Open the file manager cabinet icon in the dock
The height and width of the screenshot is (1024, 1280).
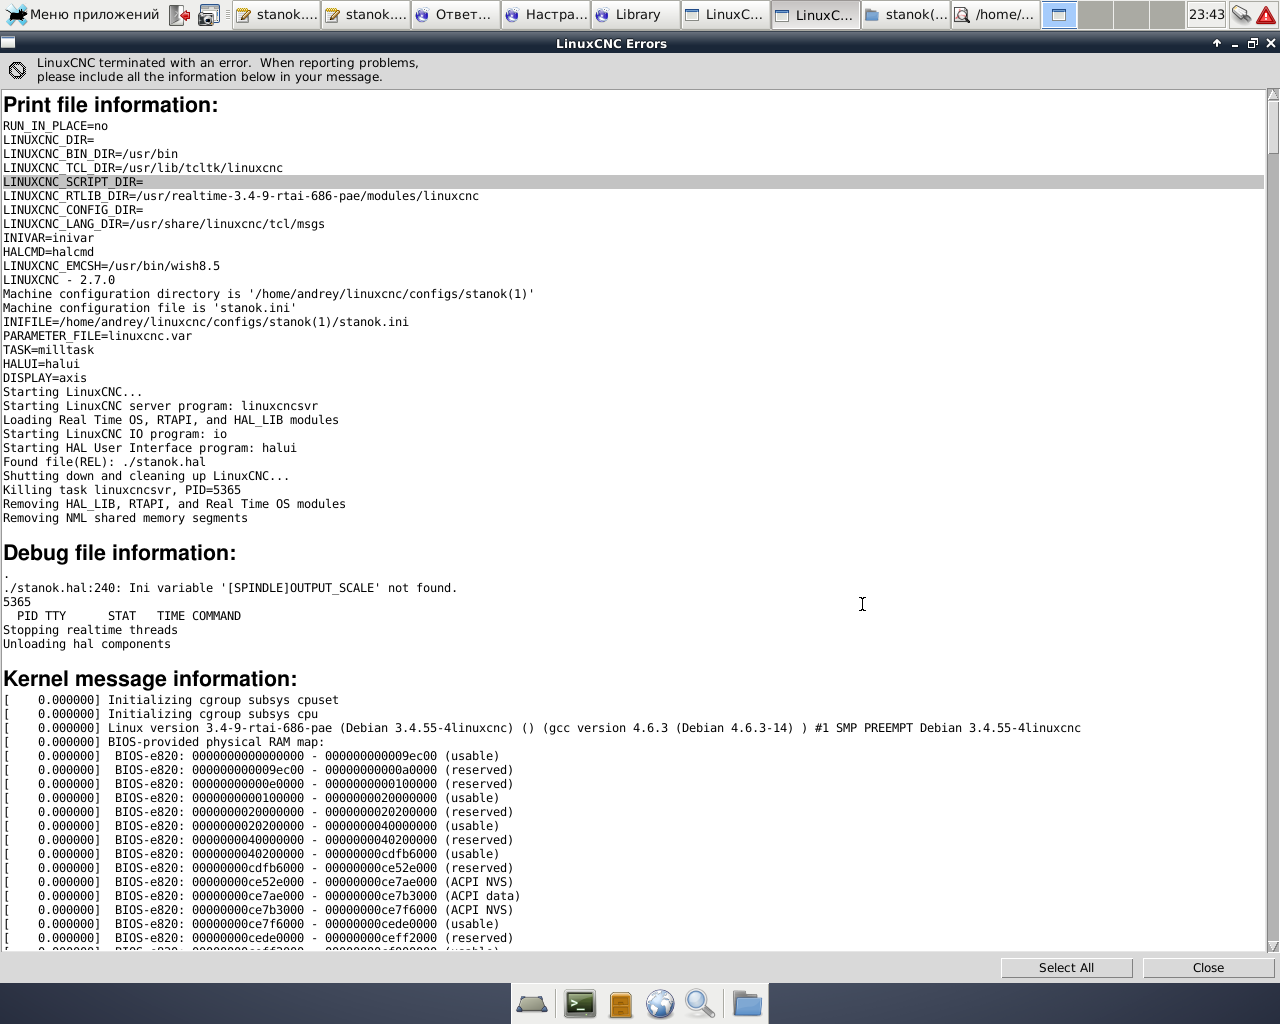(620, 1003)
